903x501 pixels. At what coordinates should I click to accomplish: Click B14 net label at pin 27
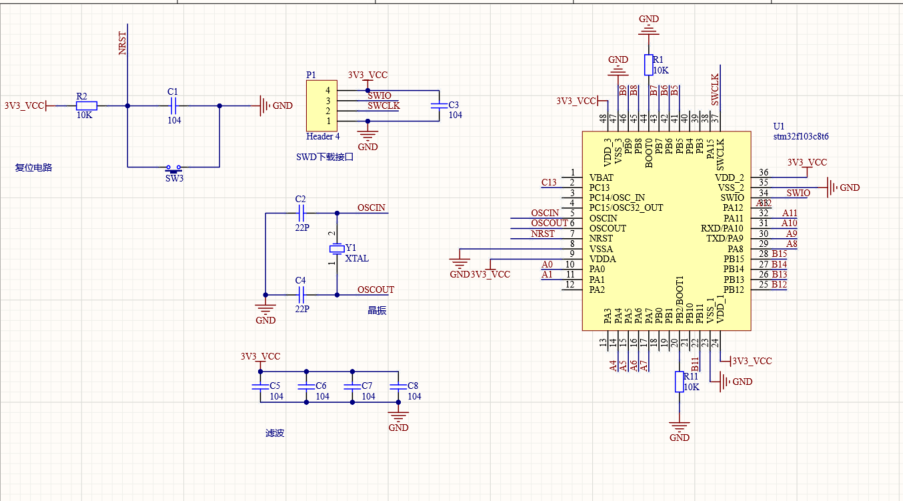coord(779,264)
